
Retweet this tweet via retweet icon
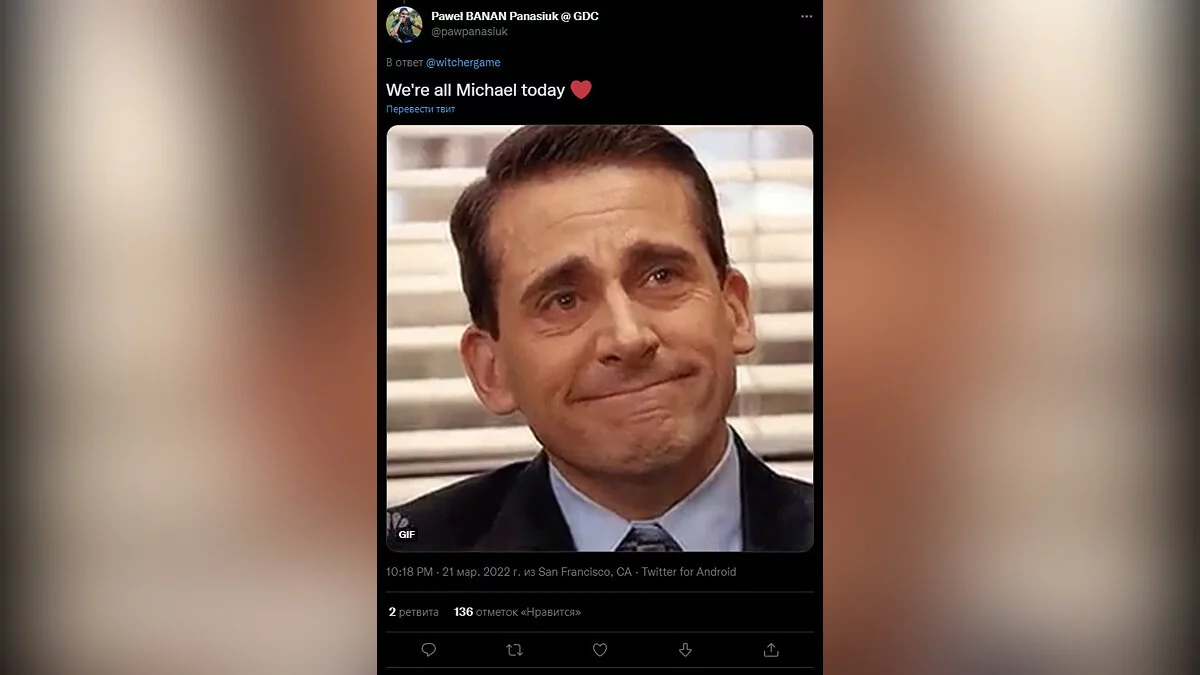pos(514,650)
